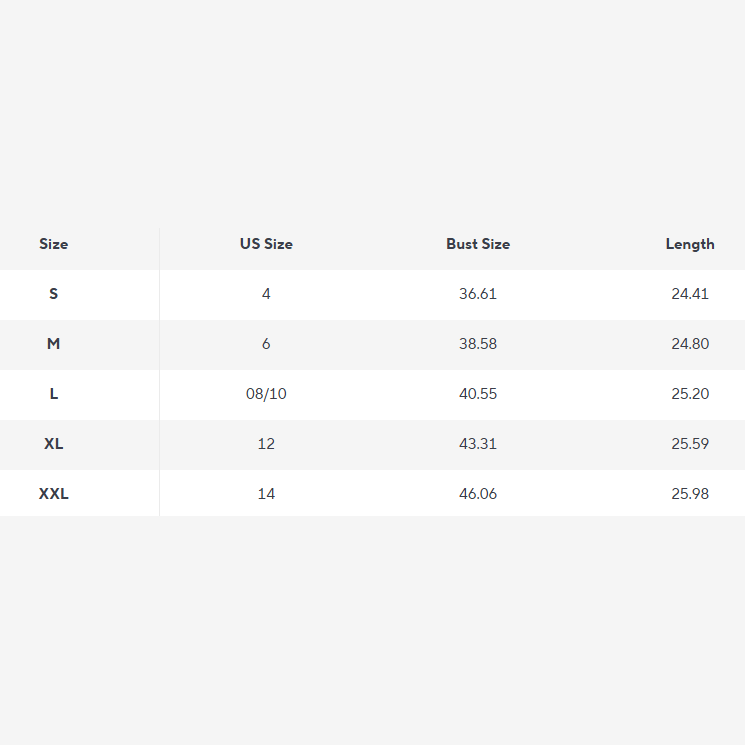
Task: Click US size value 08/10
Action: 266,394
